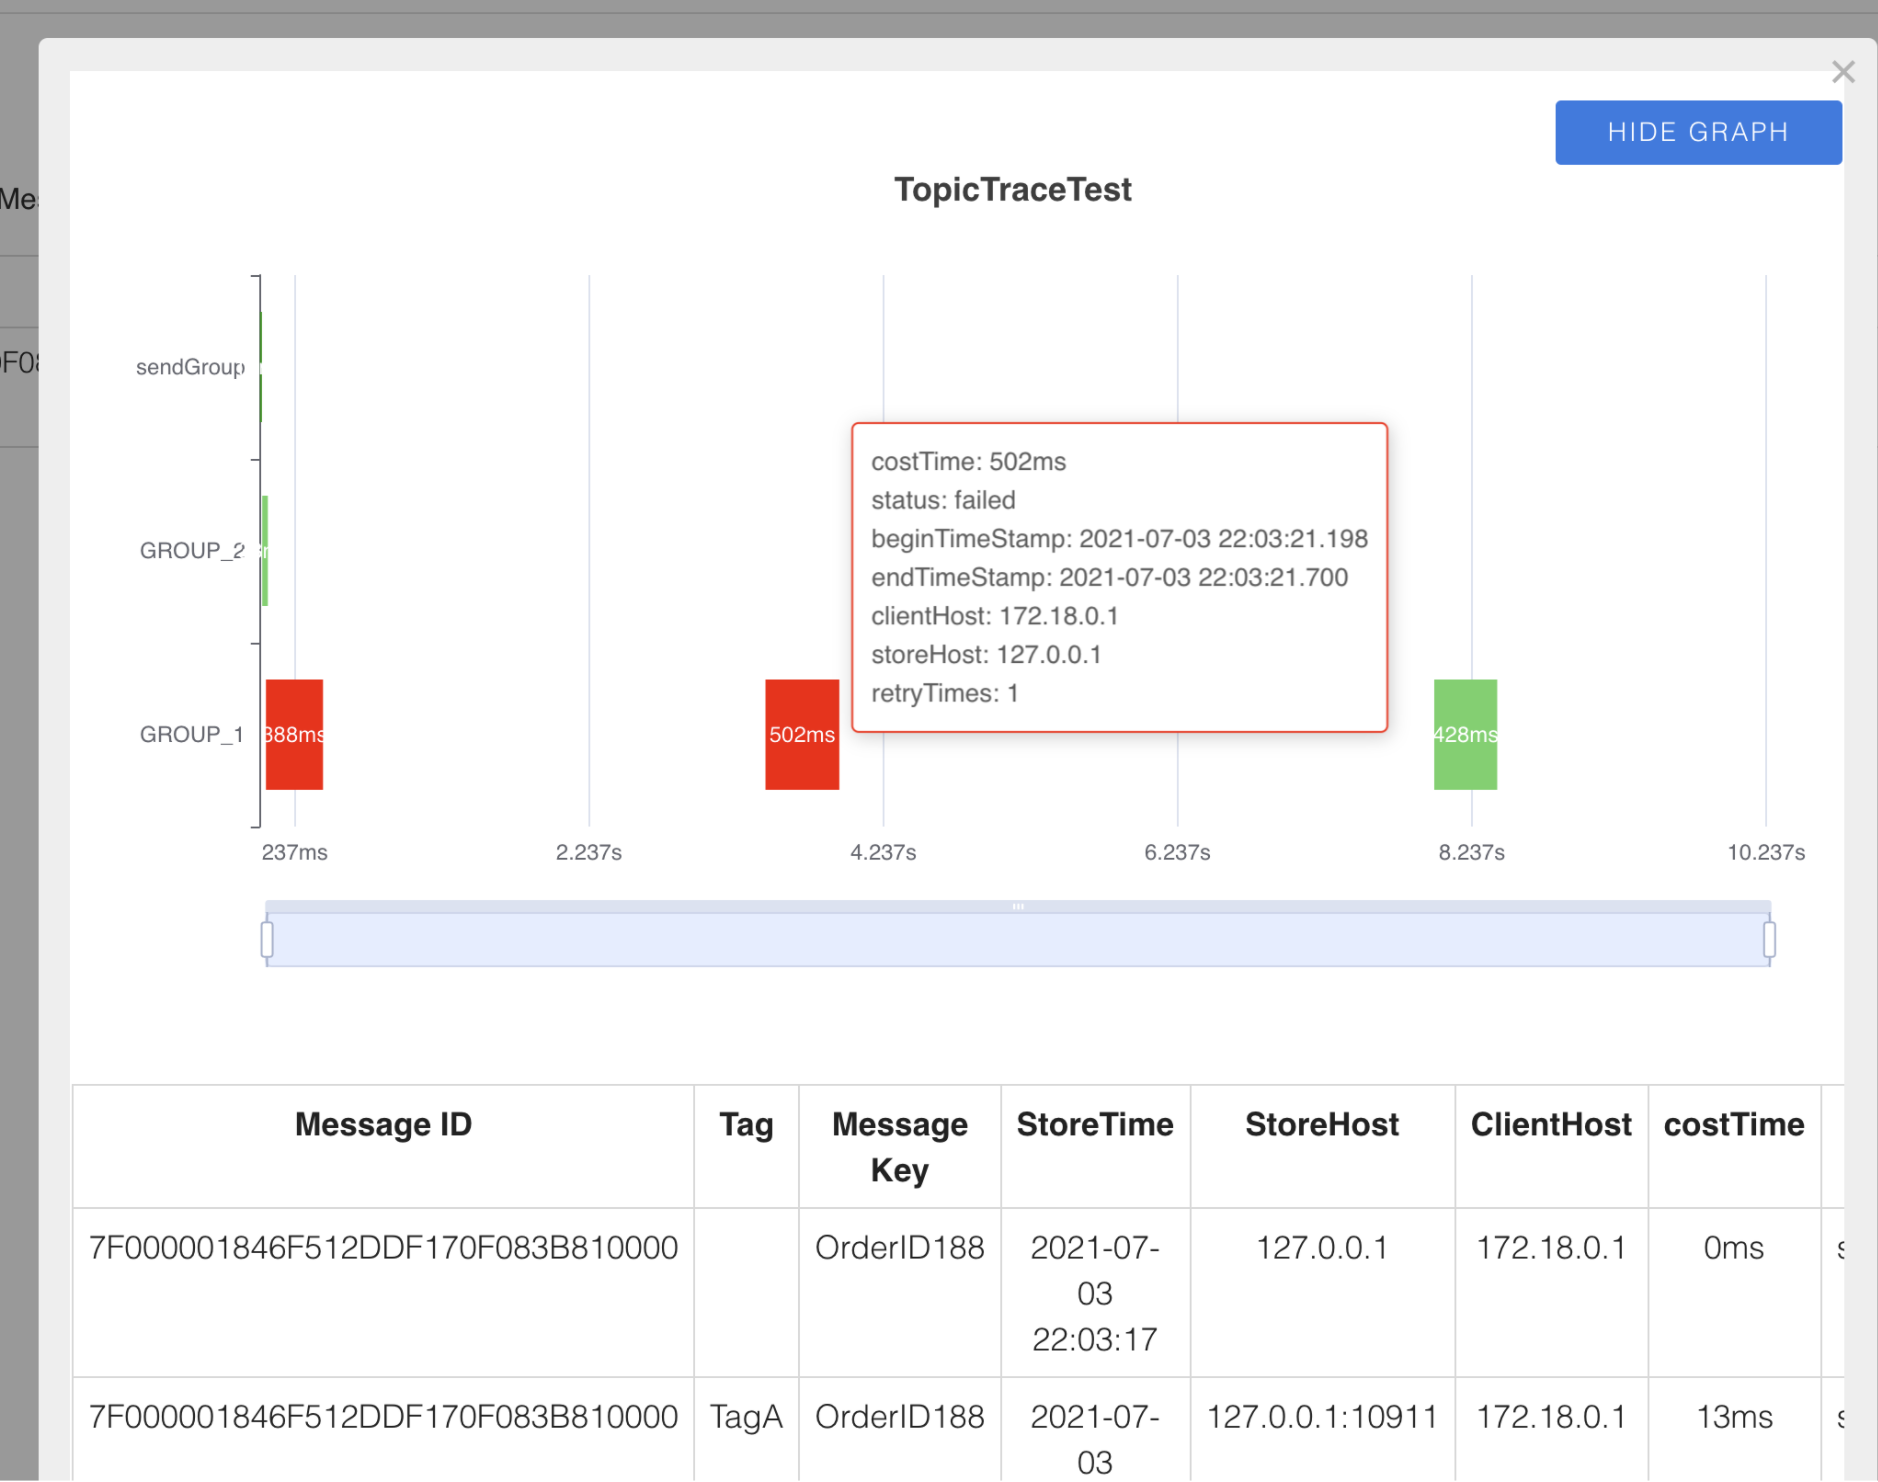This screenshot has height=1482, width=1878.
Task: Select the red 388ms bar in GROUP_1
Action: (x=294, y=734)
